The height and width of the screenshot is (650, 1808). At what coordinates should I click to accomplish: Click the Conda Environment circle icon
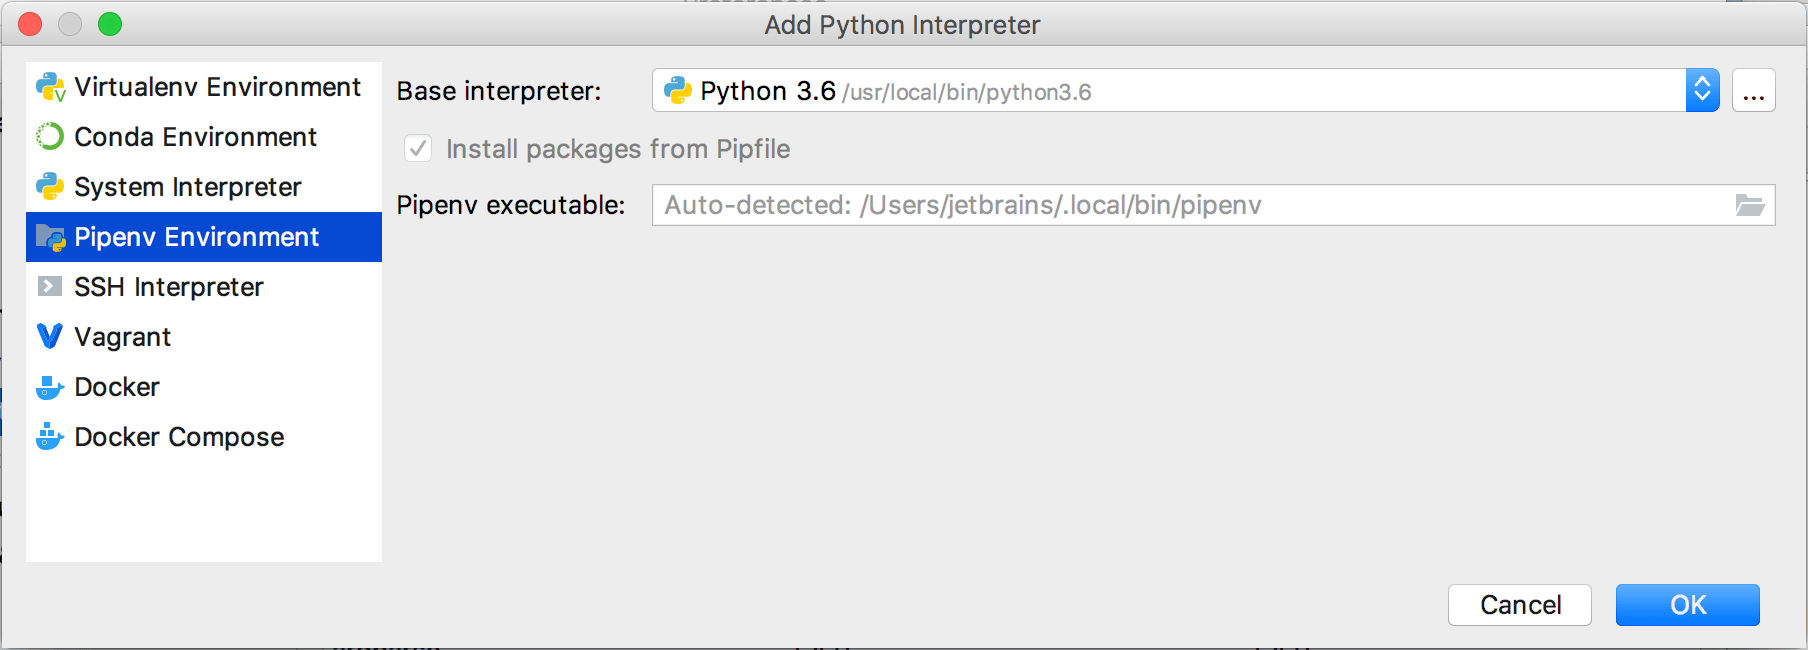point(50,136)
